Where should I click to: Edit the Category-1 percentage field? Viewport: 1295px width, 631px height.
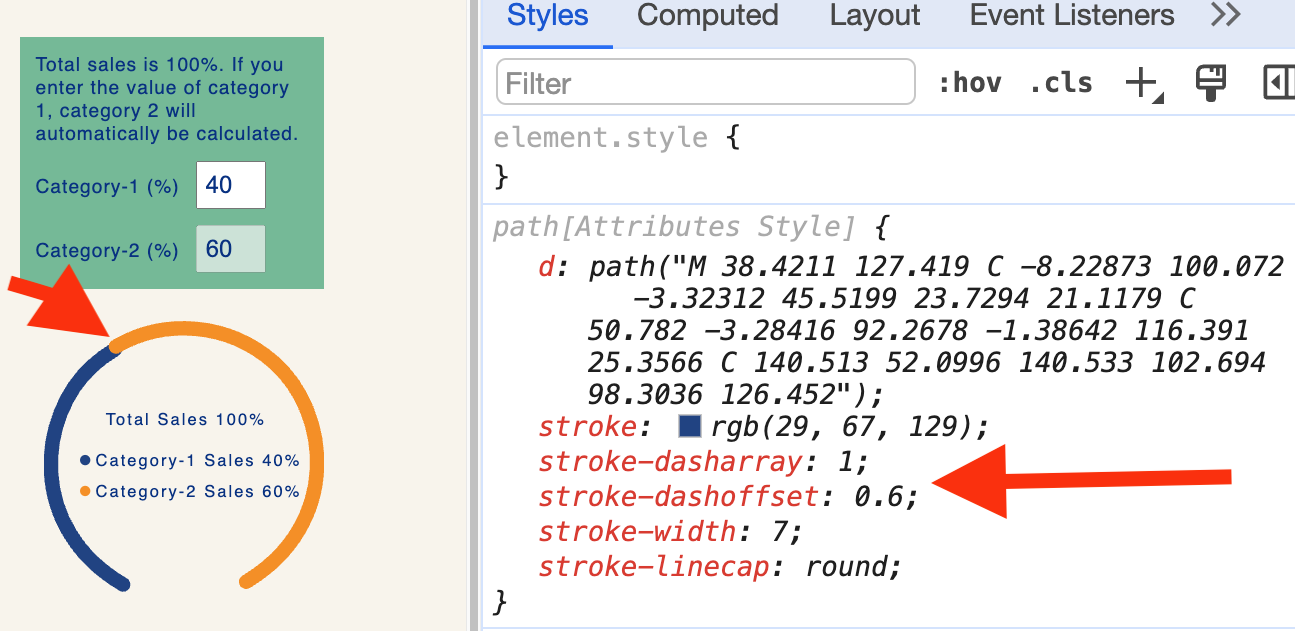[231, 185]
